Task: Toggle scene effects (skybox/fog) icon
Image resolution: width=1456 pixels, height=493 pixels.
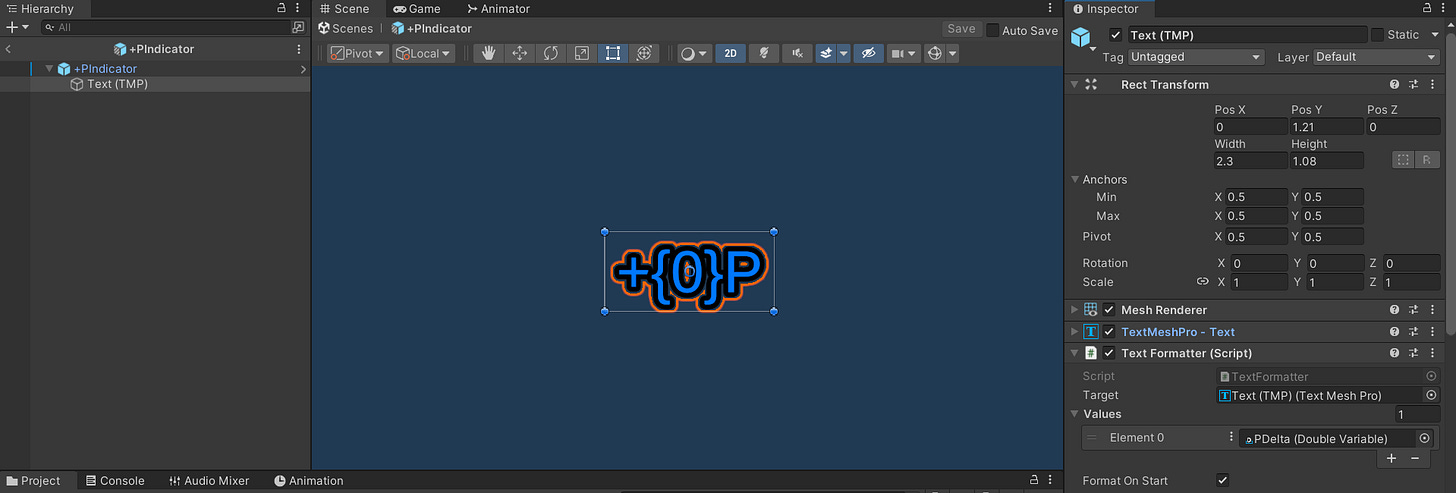Action: pyautogui.click(x=825, y=53)
